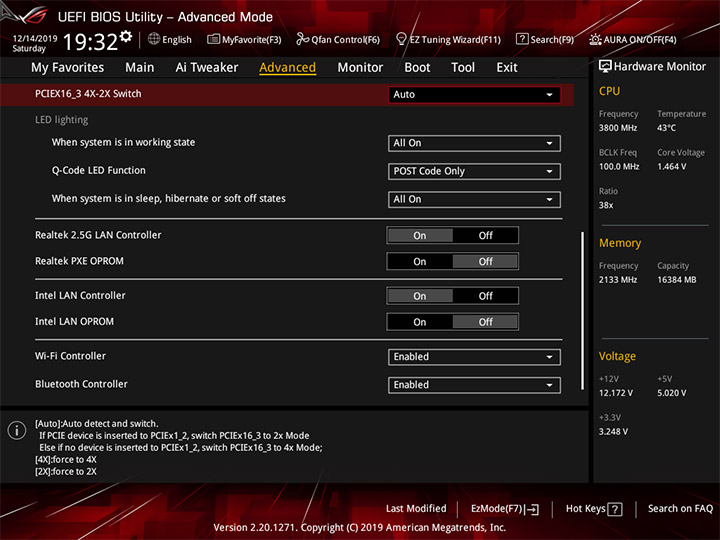Select Intel LAN OPROM Off option
The image size is (720, 540).
pyautogui.click(x=485, y=322)
